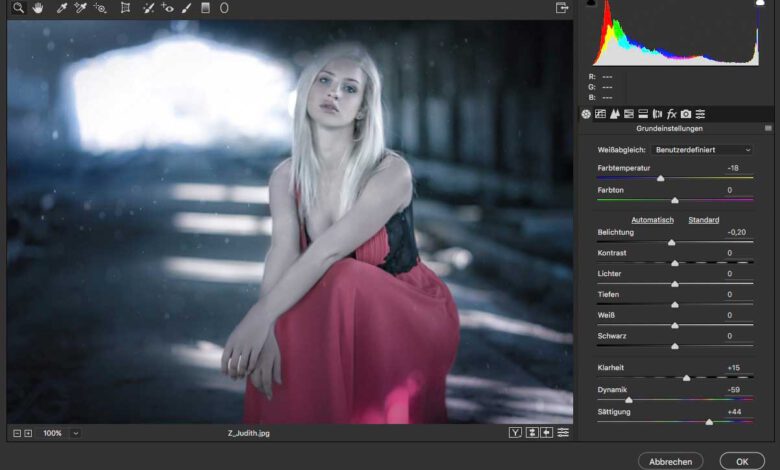Activate the Red Eye Removal tool
Image resolution: width=780 pixels, height=470 pixels.
tap(167, 8)
